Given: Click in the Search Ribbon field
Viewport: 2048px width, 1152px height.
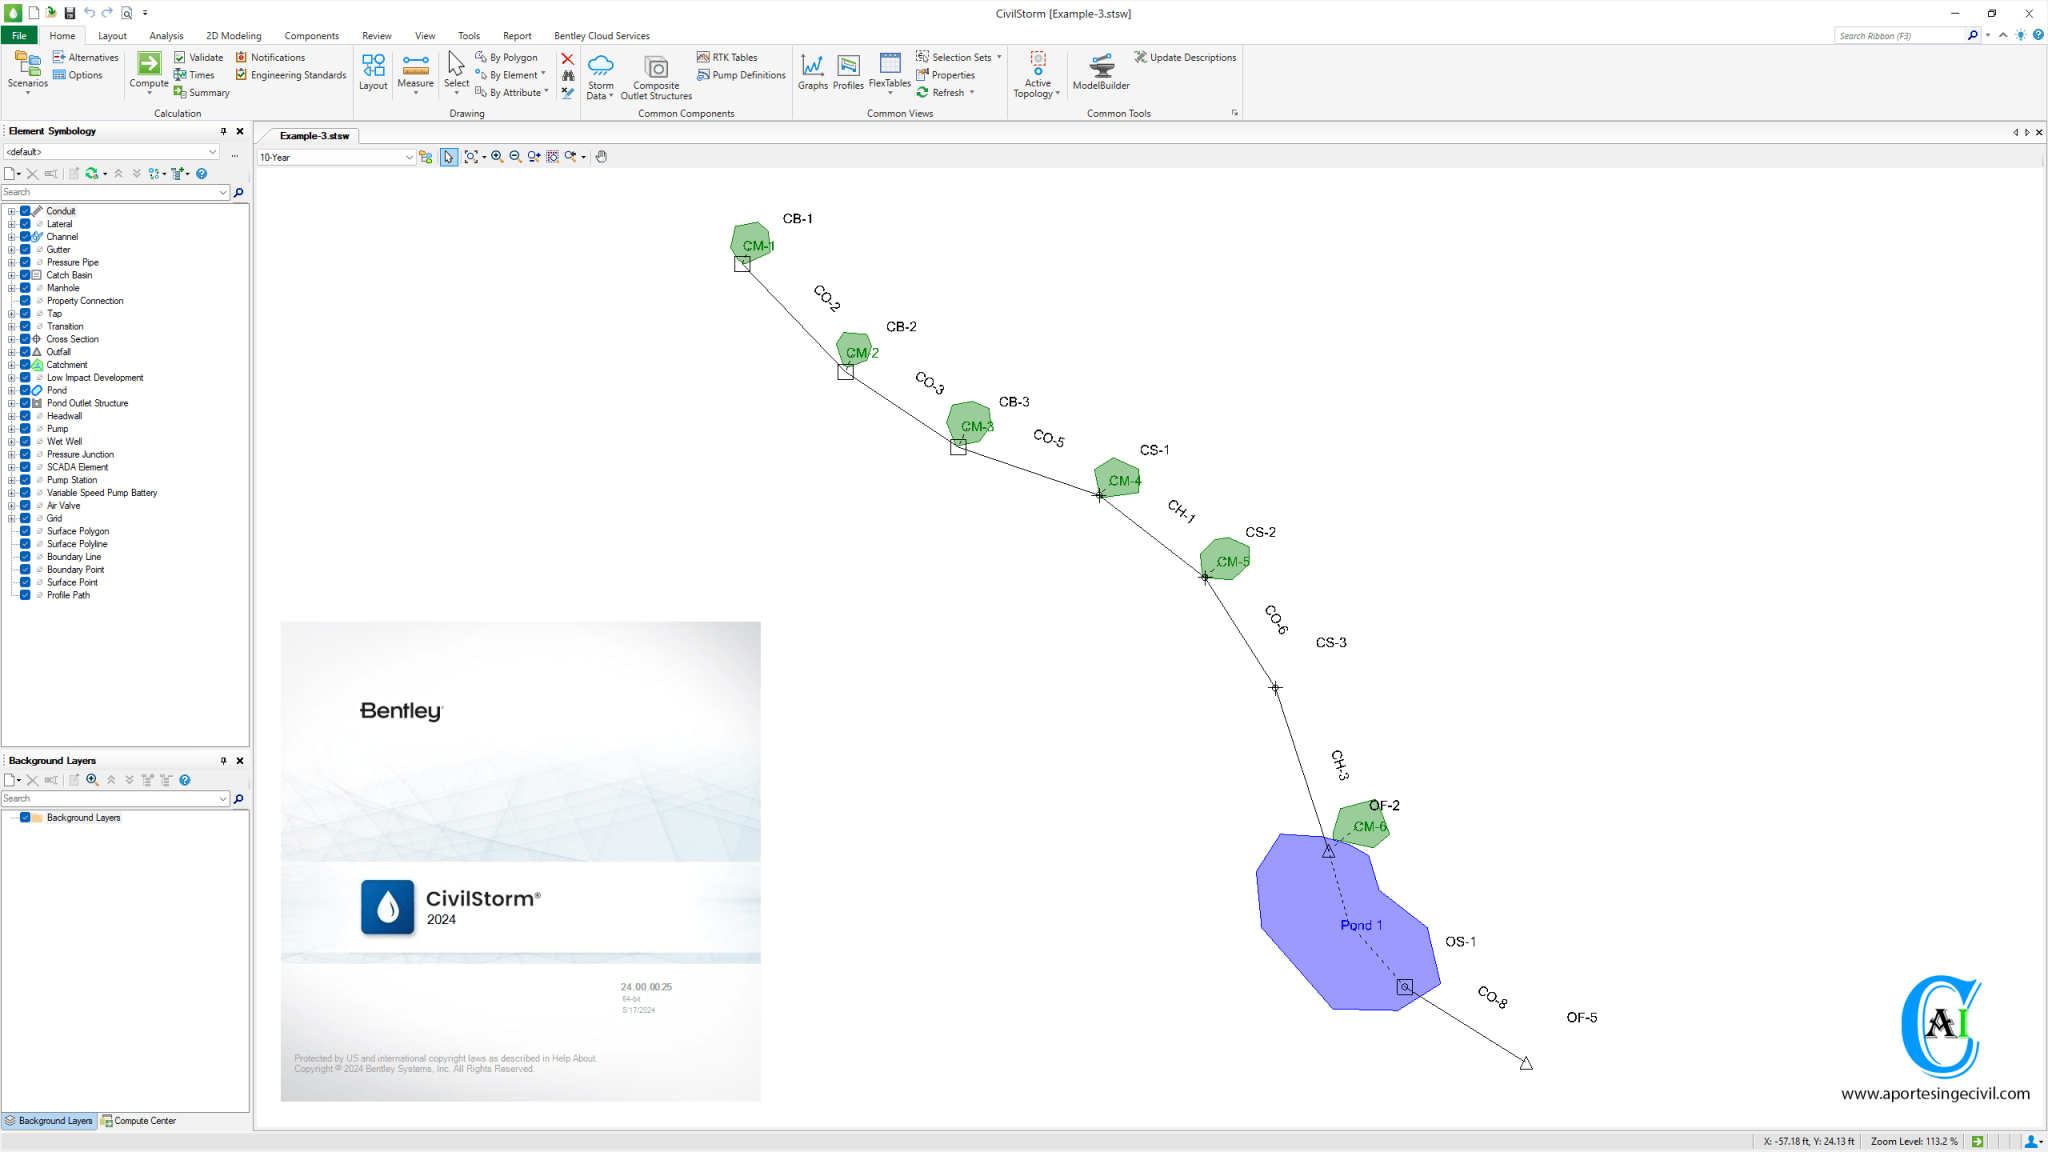Looking at the screenshot, I should pyautogui.click(x=1898, y=36).
